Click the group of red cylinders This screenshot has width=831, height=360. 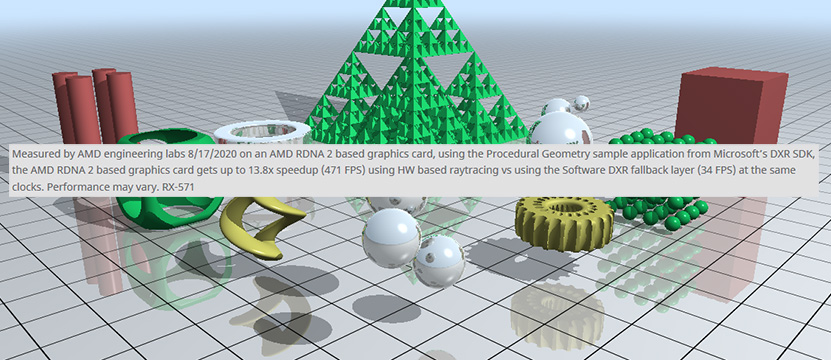(95, 106)
